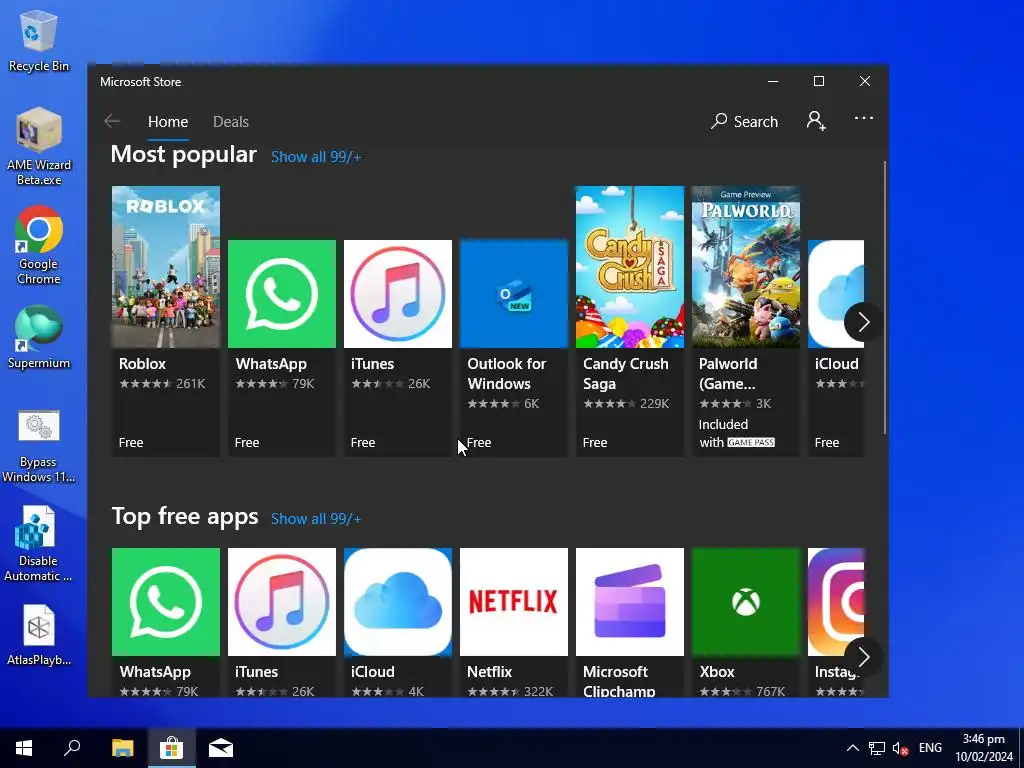The height and width of the screenshot is (768, 1024).
Task: Open network status tray icon
Action: pos(876,748)
